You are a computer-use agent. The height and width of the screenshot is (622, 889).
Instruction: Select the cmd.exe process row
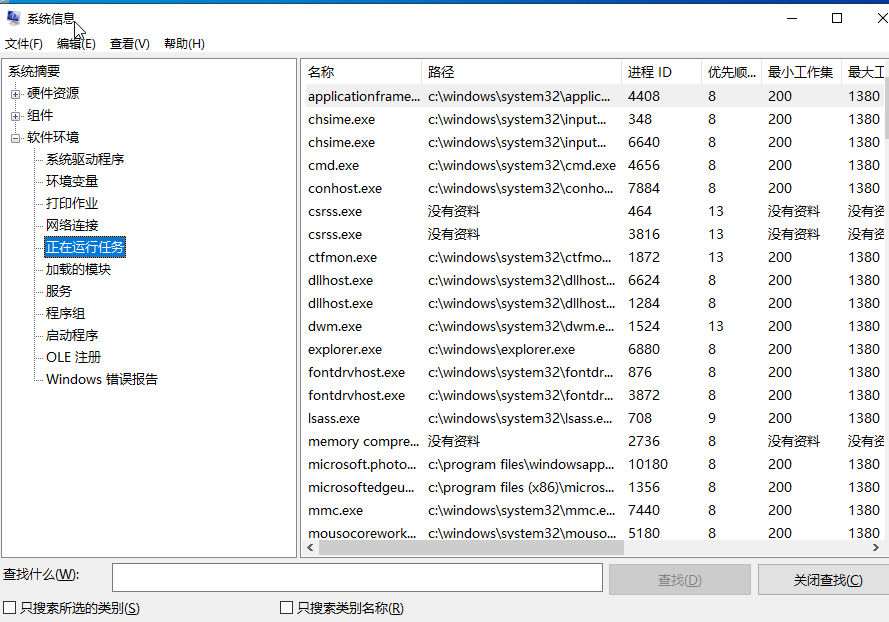point(595,166)
